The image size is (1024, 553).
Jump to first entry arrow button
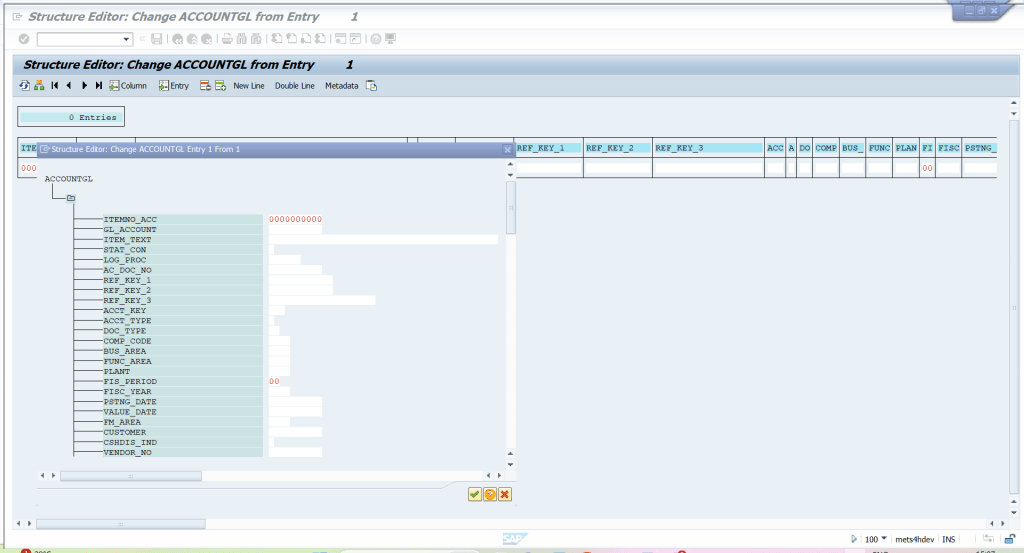[x=54, y=86]
